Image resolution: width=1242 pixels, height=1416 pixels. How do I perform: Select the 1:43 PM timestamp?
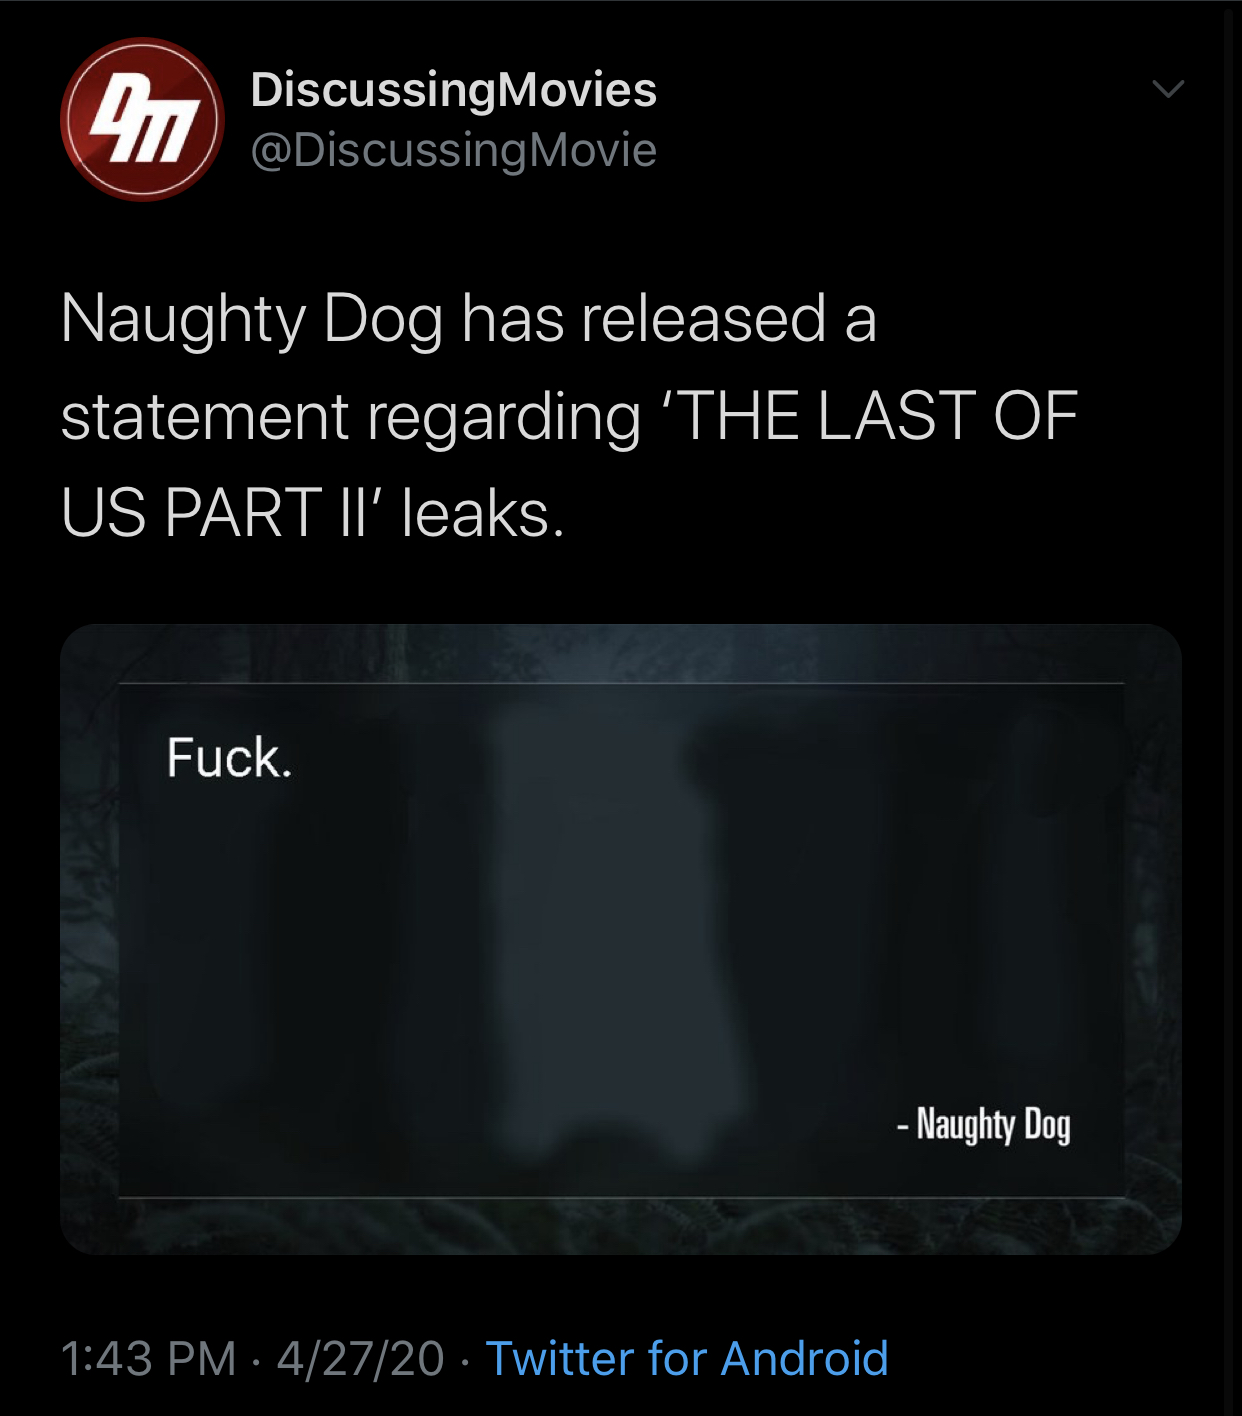pos(149,1358)
